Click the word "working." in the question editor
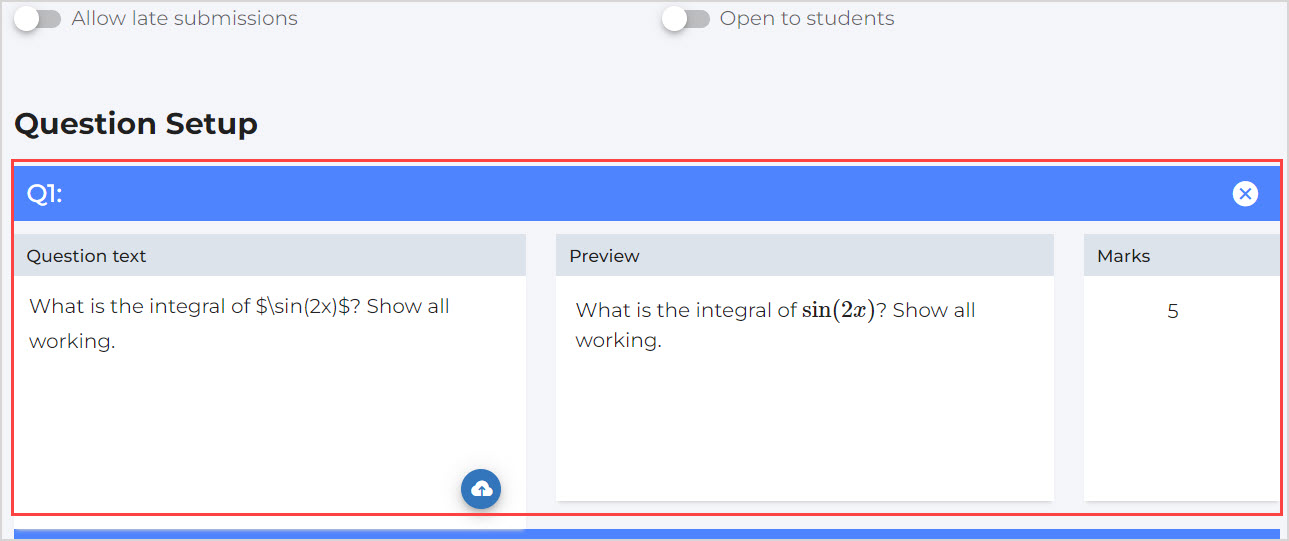The height and width of the screenshot is (541, 1289). 72,342
